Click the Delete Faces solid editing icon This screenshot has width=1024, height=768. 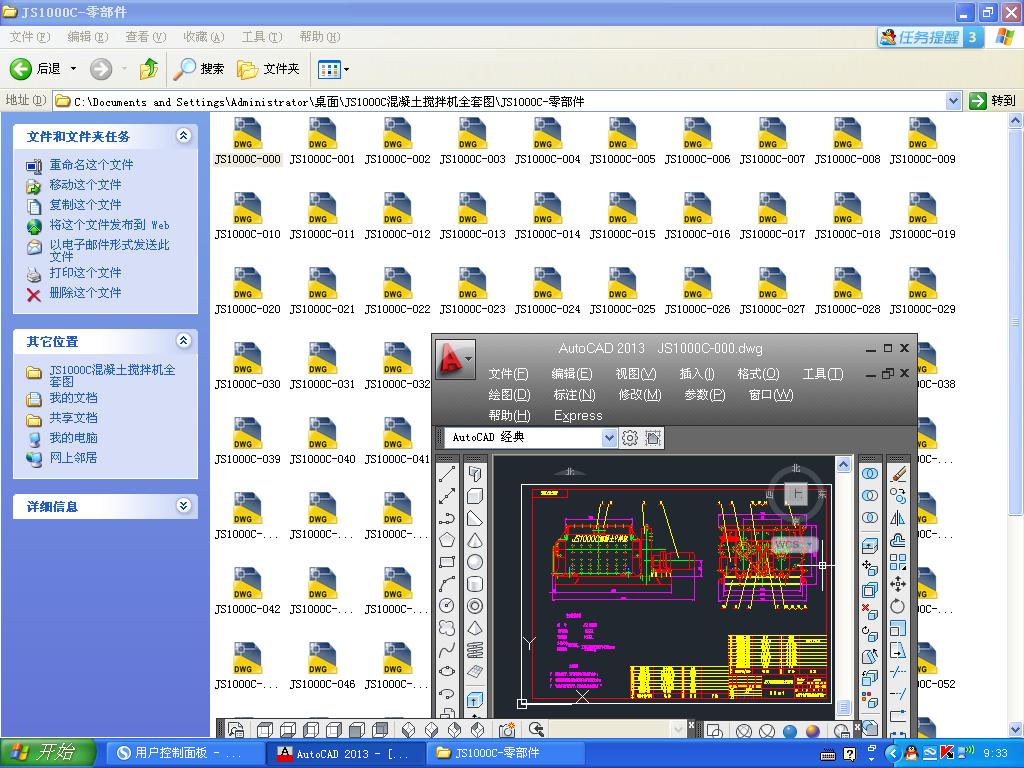click(869, 612)
